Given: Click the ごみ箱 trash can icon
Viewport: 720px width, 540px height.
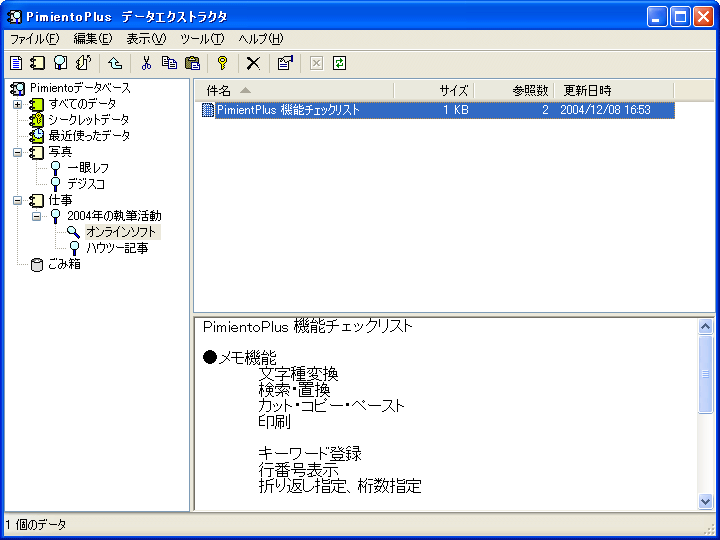Looking at the screenshot, I should (37, 265).
